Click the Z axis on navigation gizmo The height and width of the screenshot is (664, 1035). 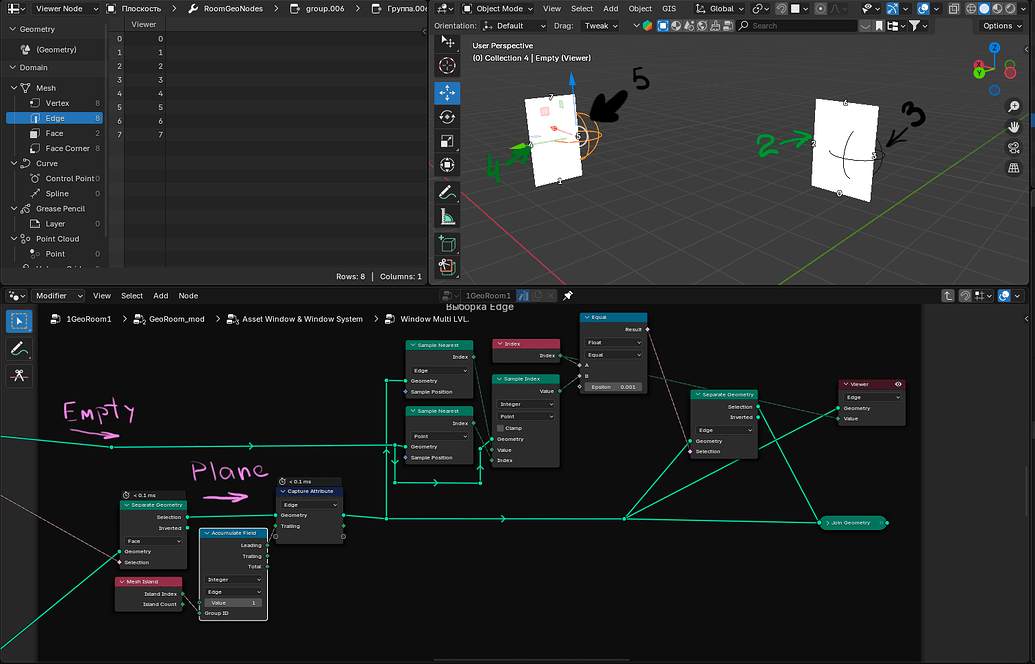point(994,48)
